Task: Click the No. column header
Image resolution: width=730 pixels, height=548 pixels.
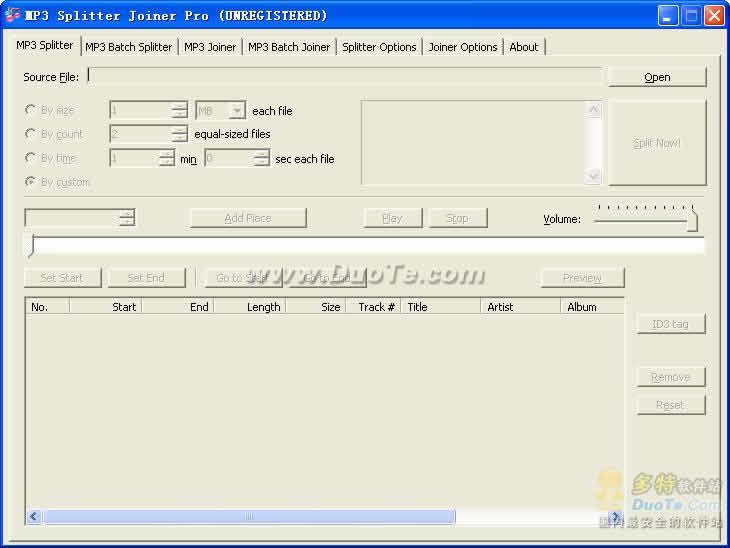Action: pyautogui.click(x=47, y=307)
